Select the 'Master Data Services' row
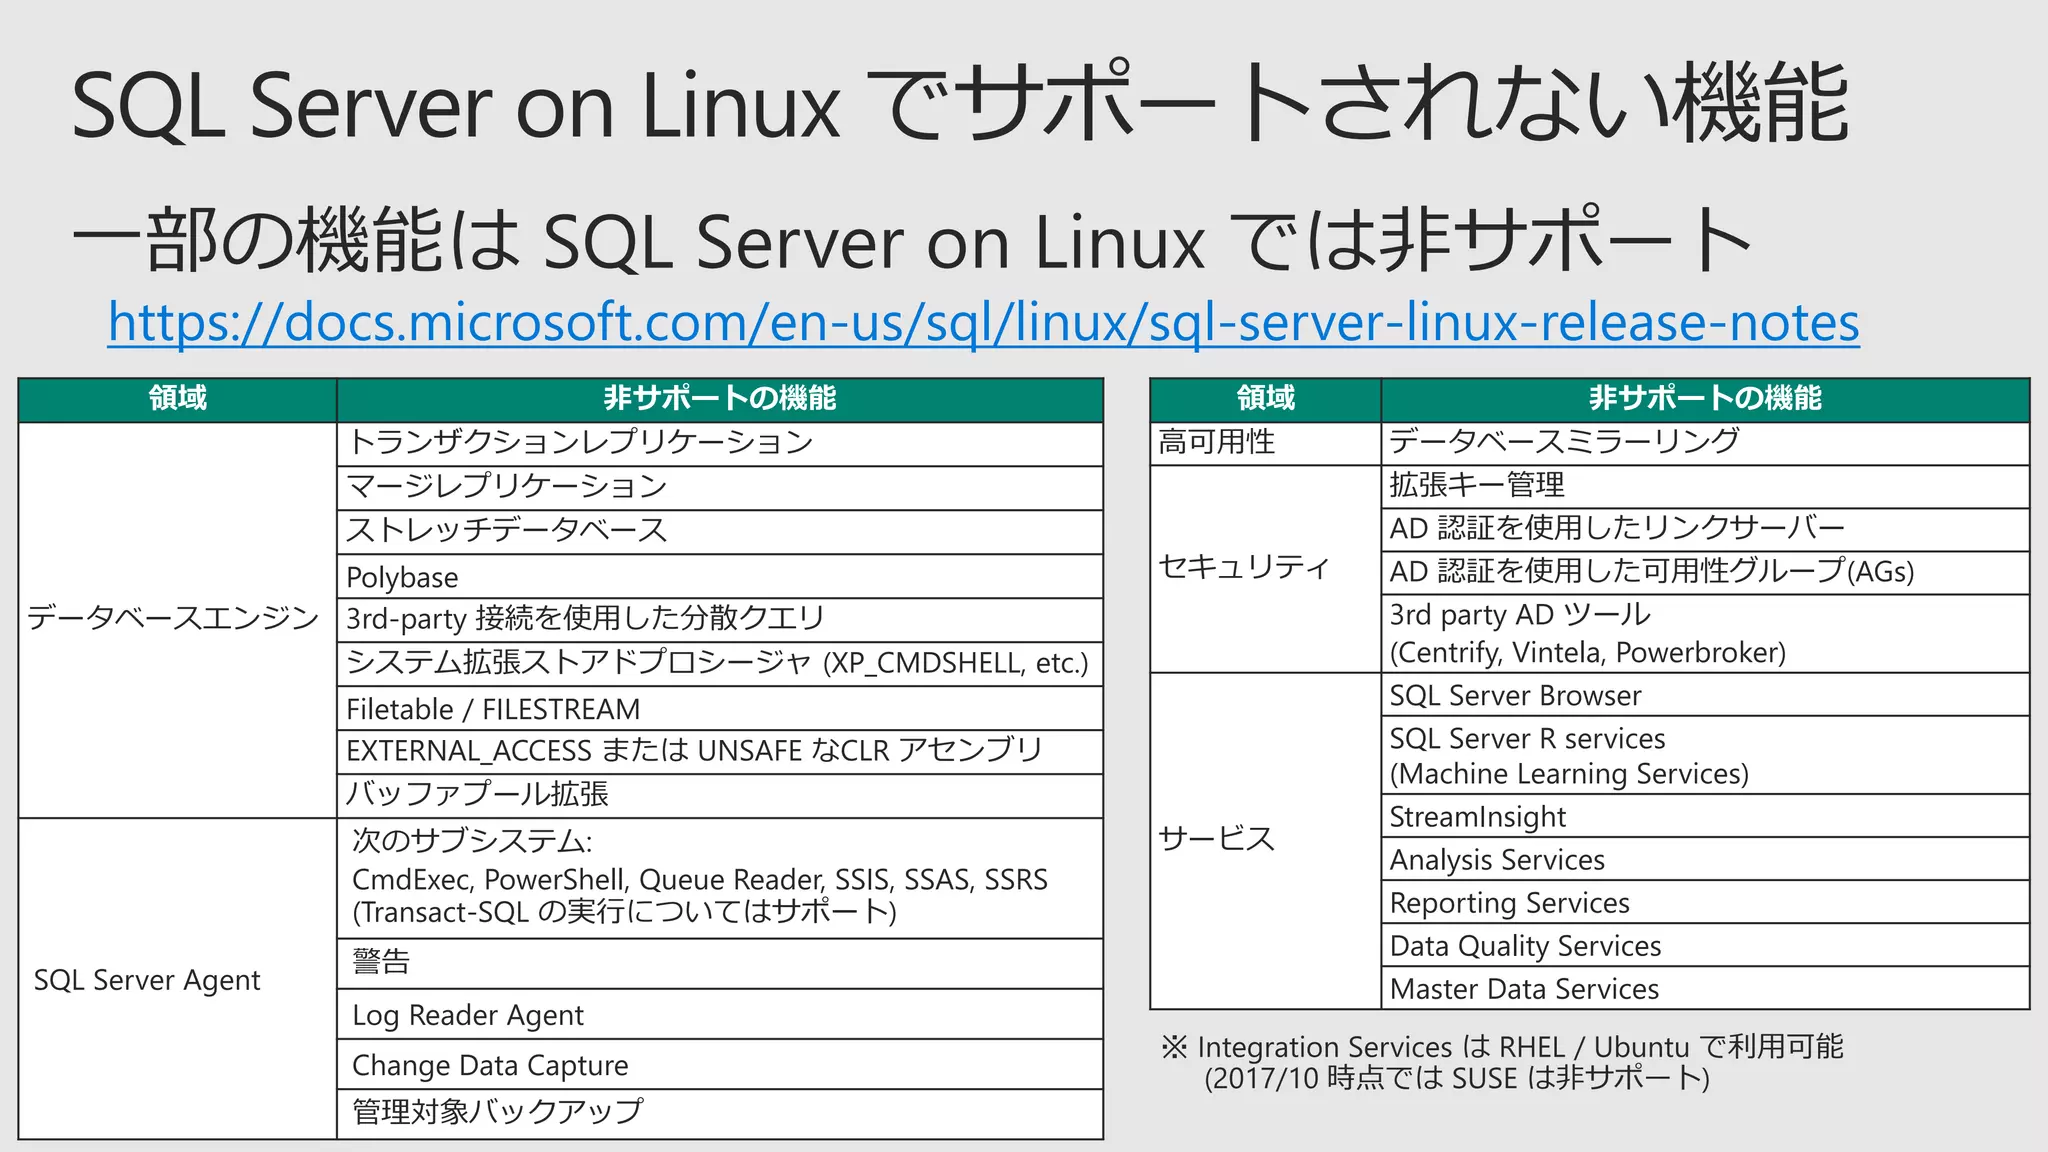This screenshot has height=1152, width=2048. point(1705,988)
